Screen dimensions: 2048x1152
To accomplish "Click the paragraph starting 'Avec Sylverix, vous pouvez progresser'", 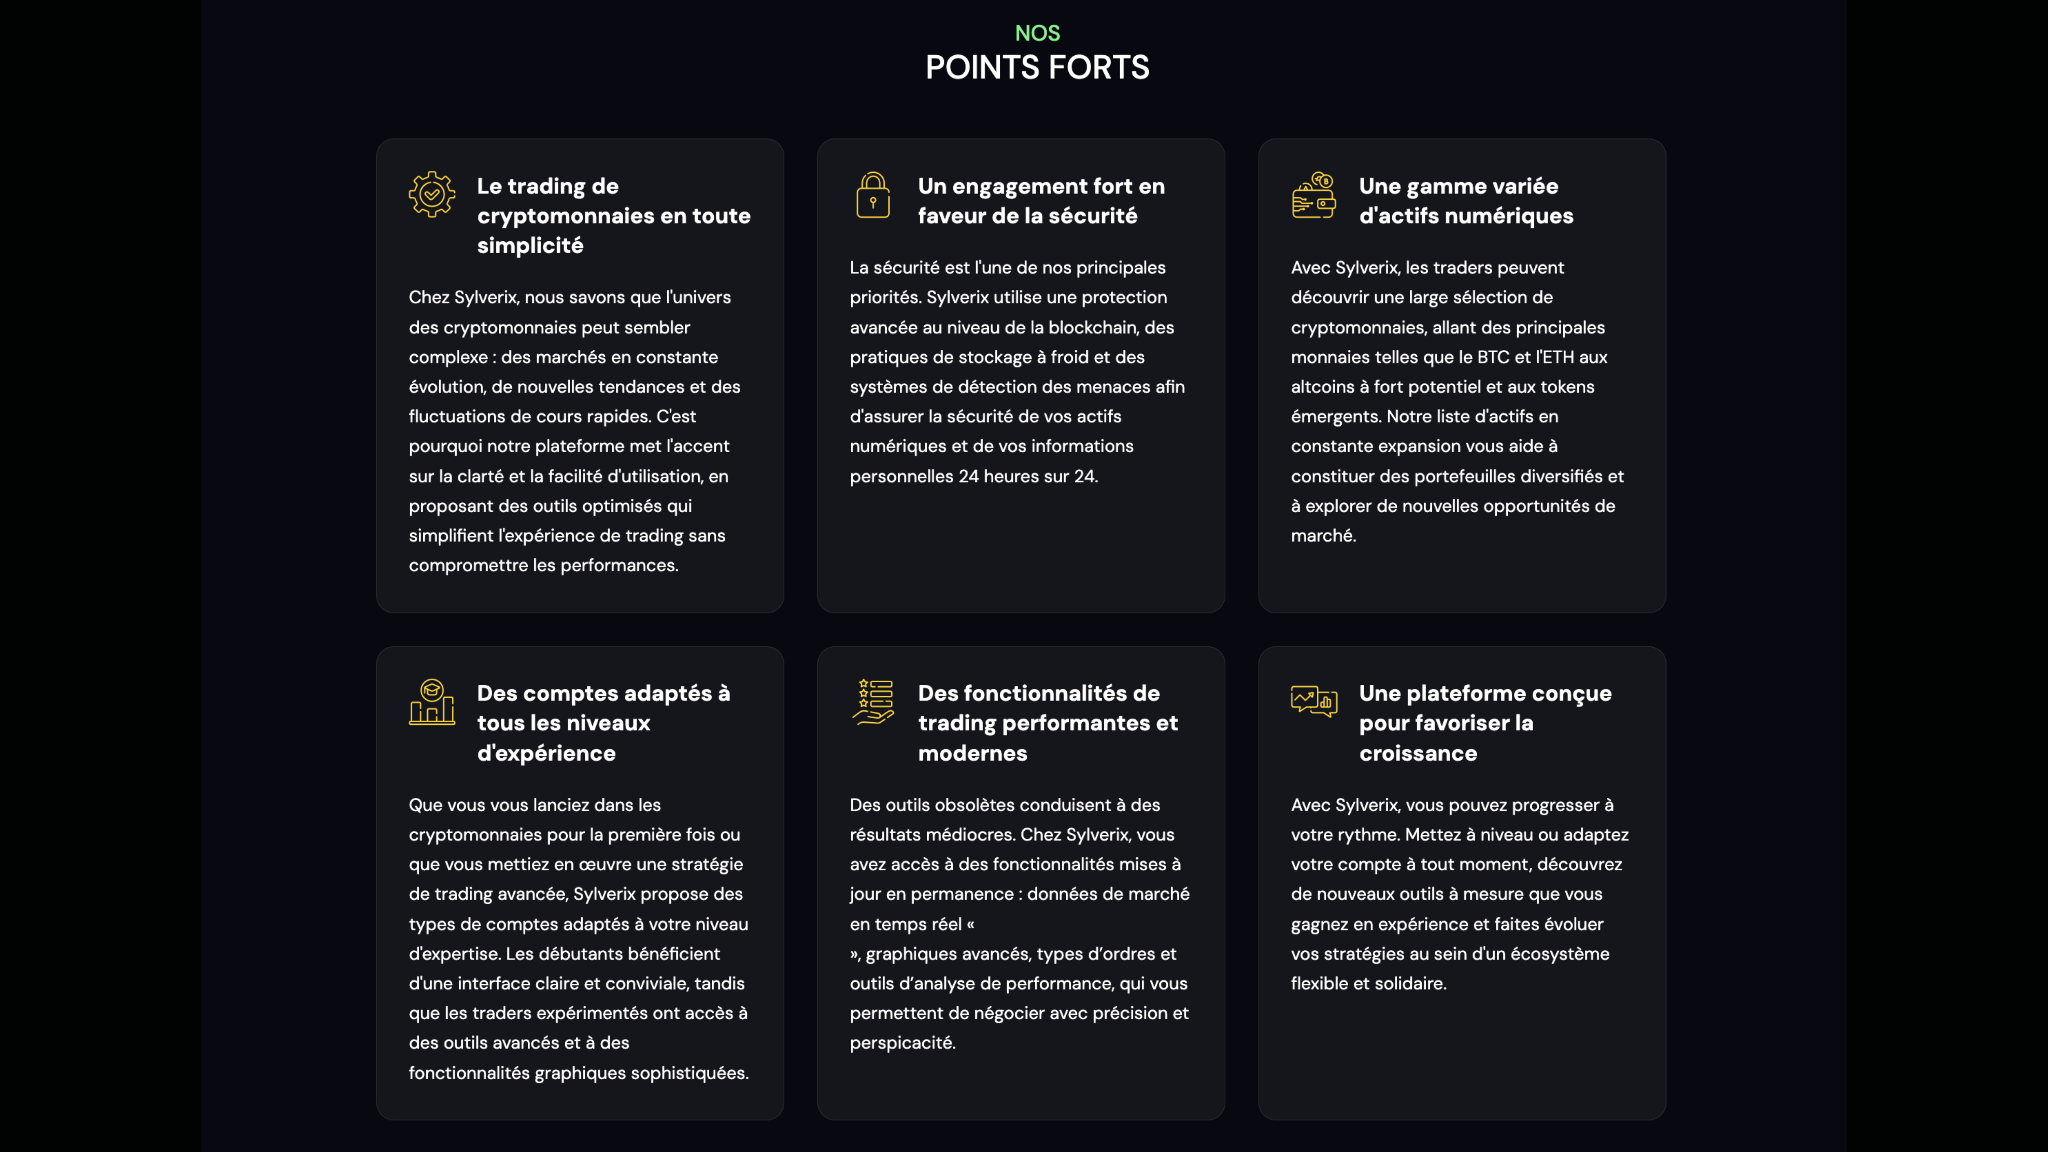I will coord(1460,894).
